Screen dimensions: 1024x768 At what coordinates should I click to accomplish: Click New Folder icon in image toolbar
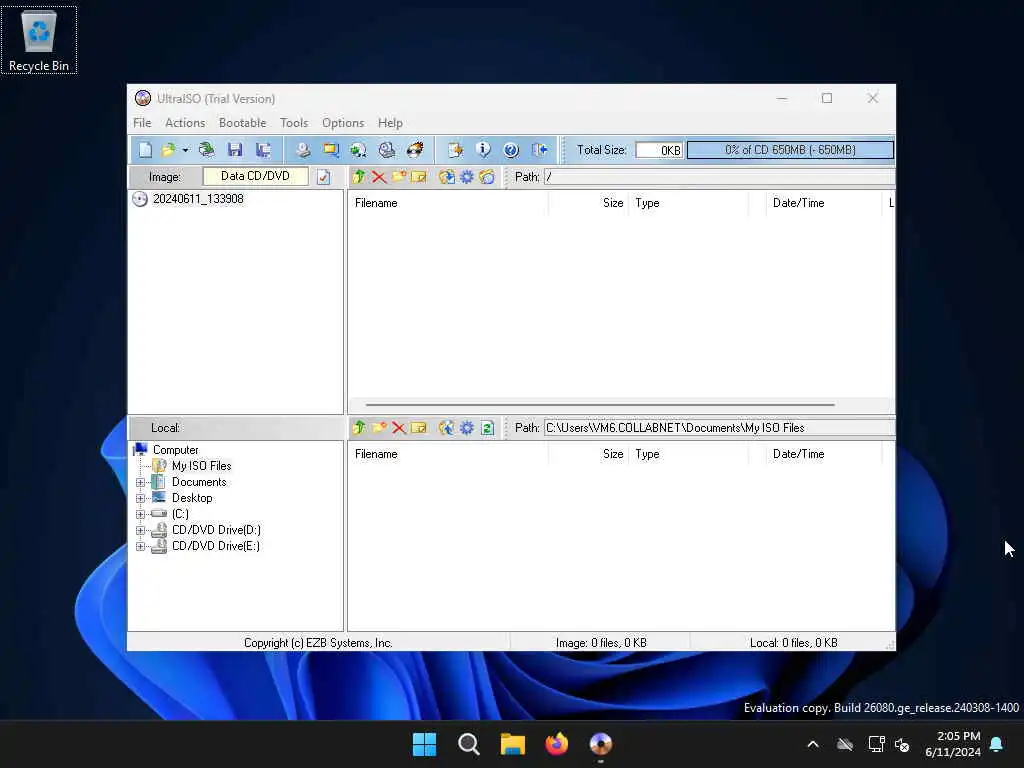(x=399, y=177)
